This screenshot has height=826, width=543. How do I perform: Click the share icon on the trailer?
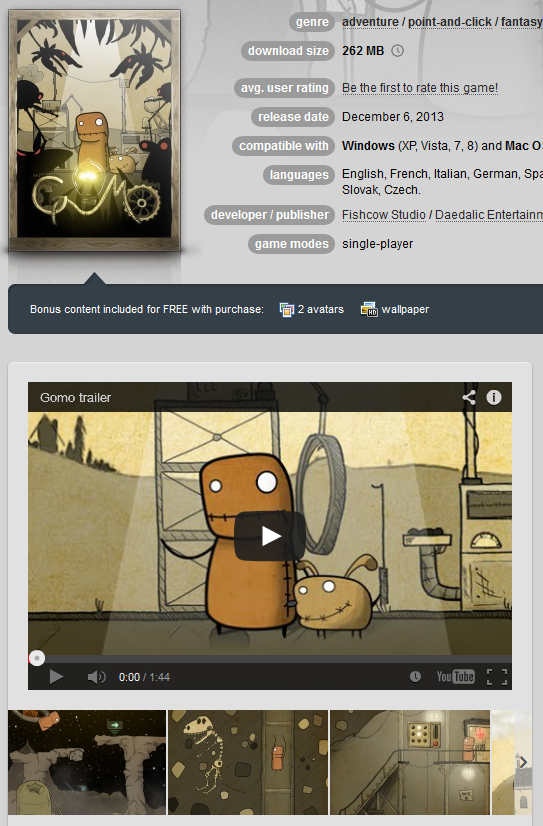point(469,397)
